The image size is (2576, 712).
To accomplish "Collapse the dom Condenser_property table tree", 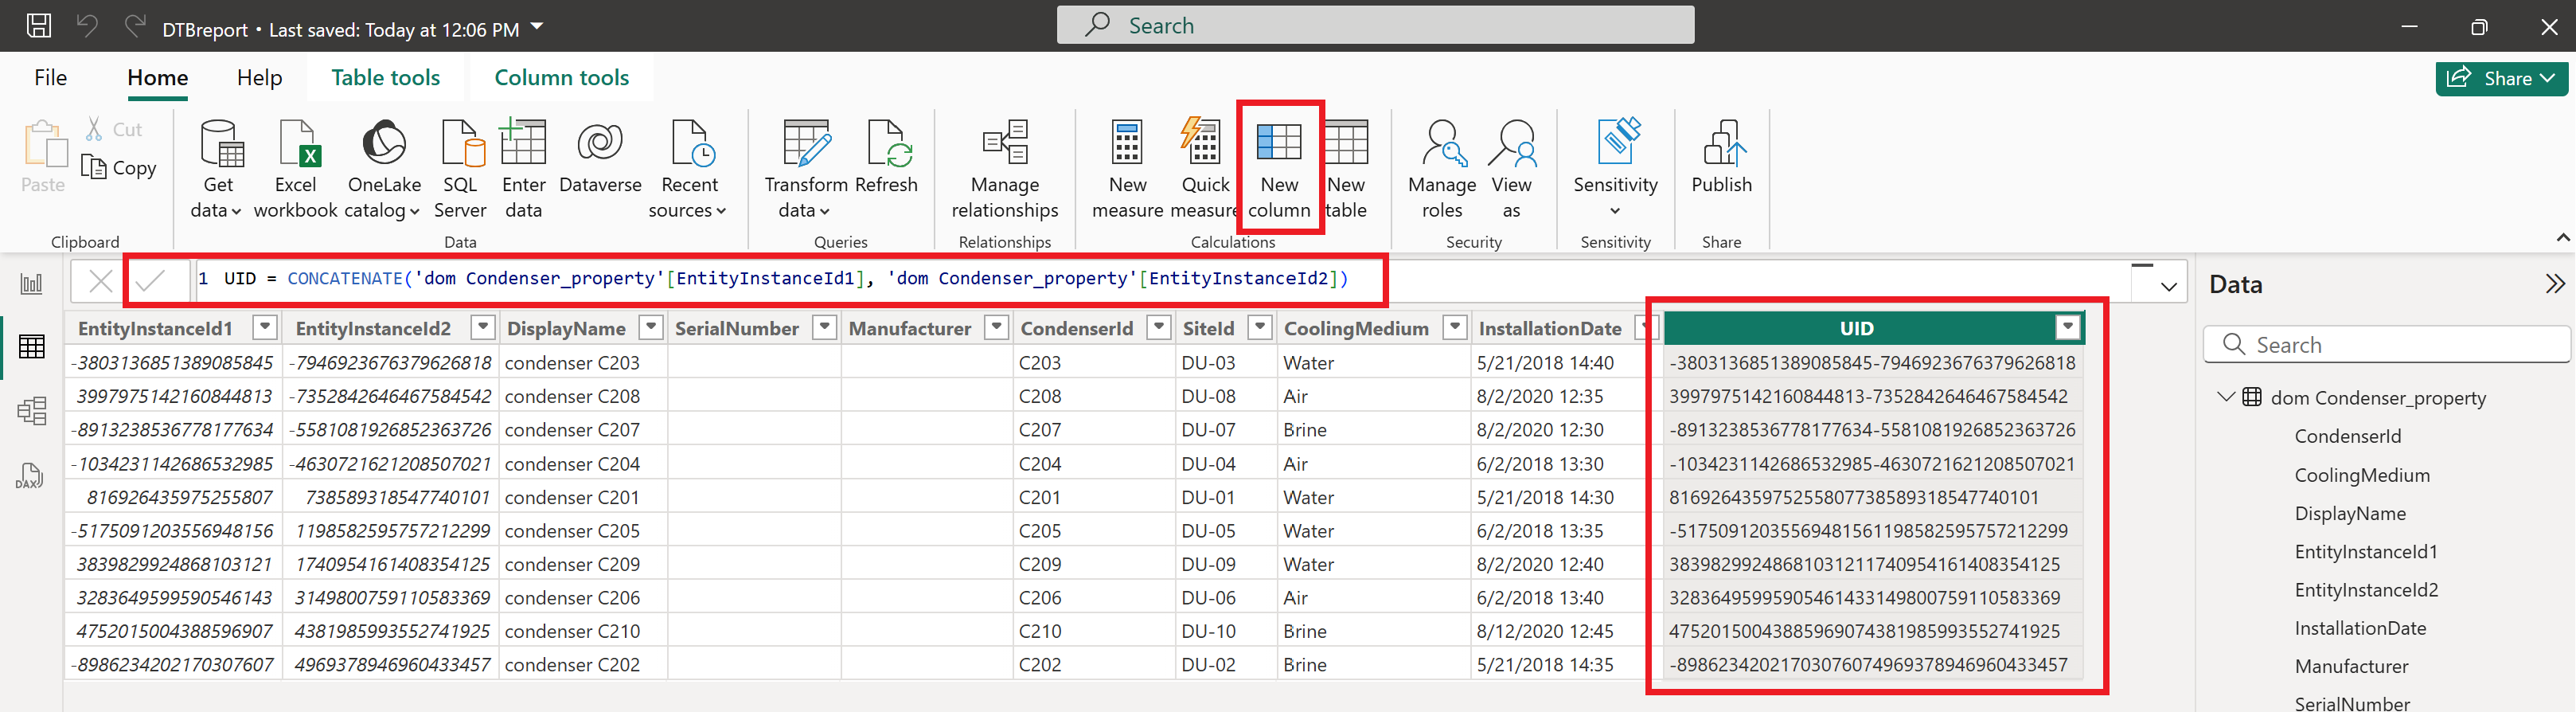I will pos(2225,397).
